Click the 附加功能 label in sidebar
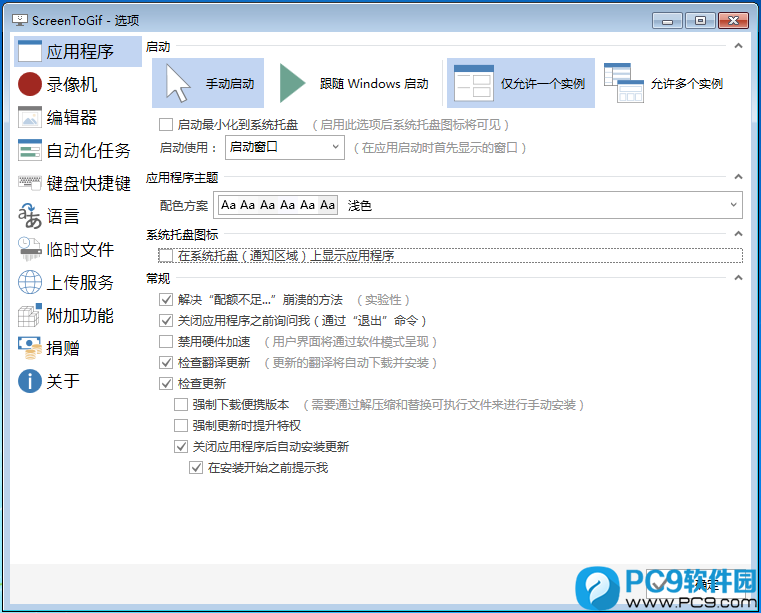This screenshot has width=761, height=613. click(x=80, y=315)
